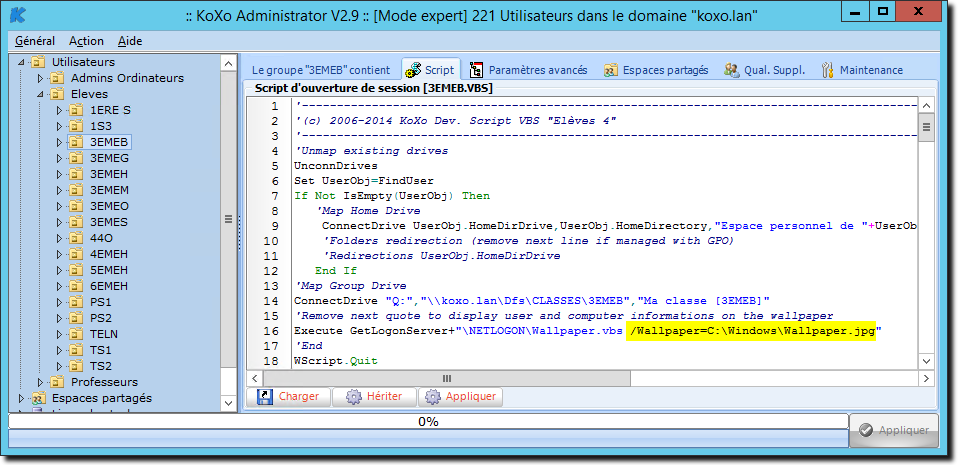Collapse the Utilisateurs tree node

coord(22,62)
